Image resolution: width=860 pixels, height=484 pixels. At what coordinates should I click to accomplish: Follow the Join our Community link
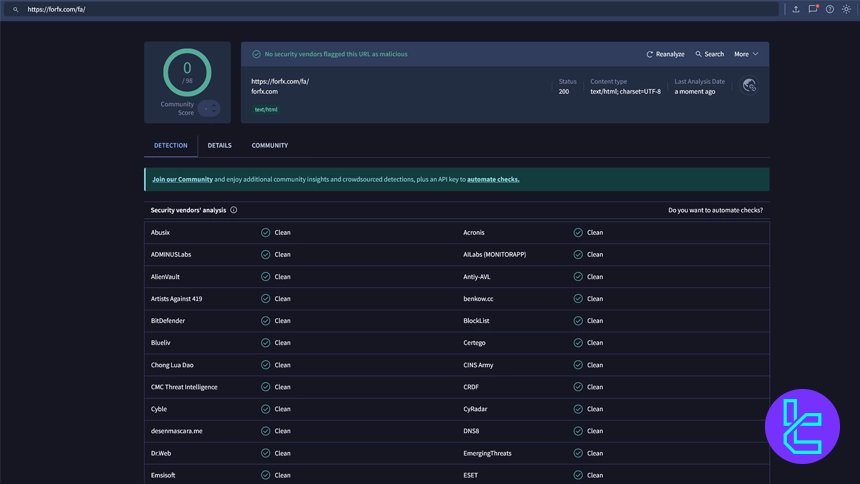[x=183, y=179]
